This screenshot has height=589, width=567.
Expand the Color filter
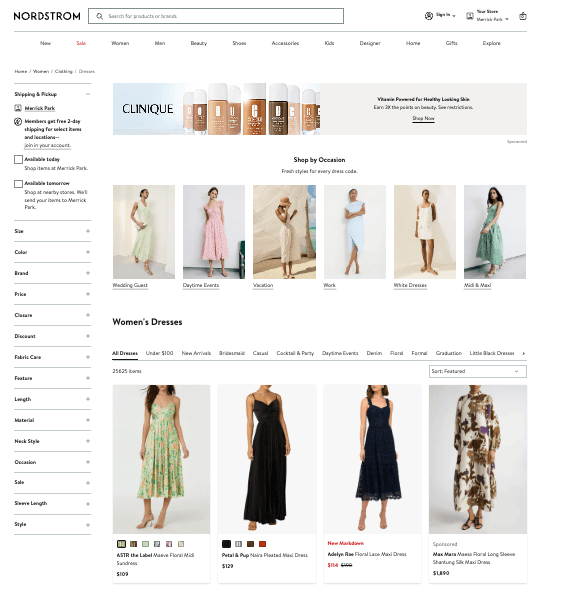[x=88, y=252]
